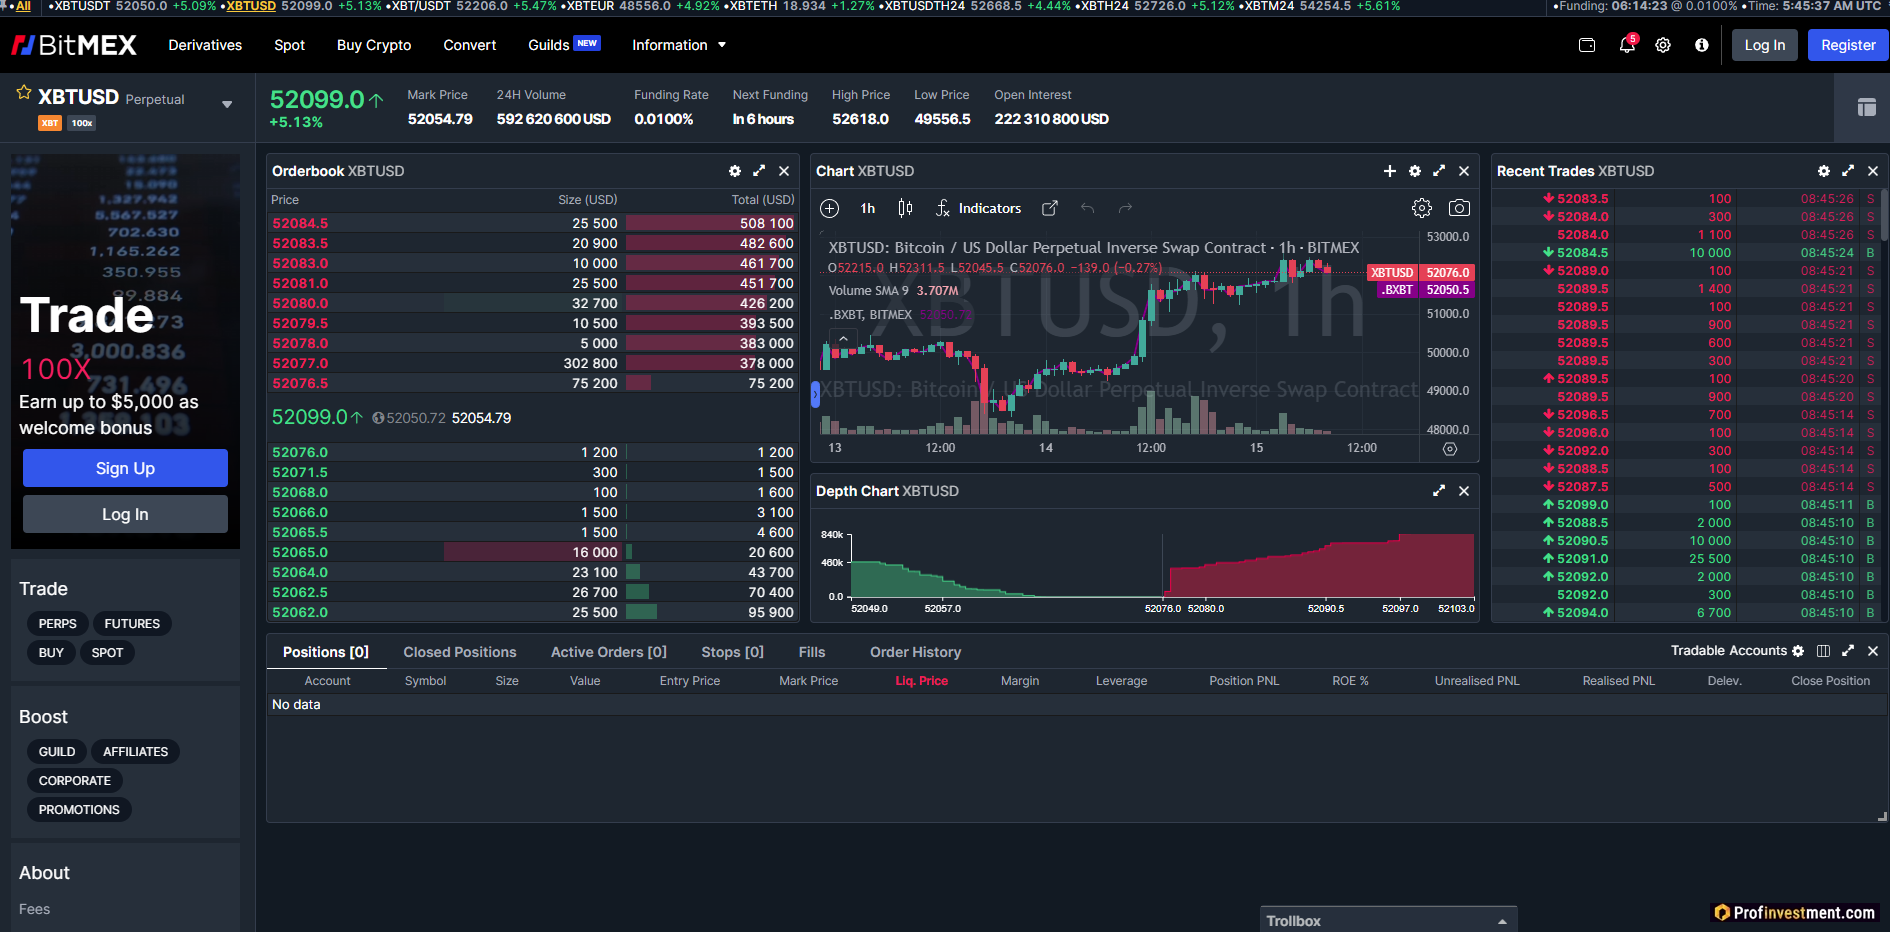
Task: Toggle the positions table columns icon
Action: pyautogui.click(x=1823, y=651)
